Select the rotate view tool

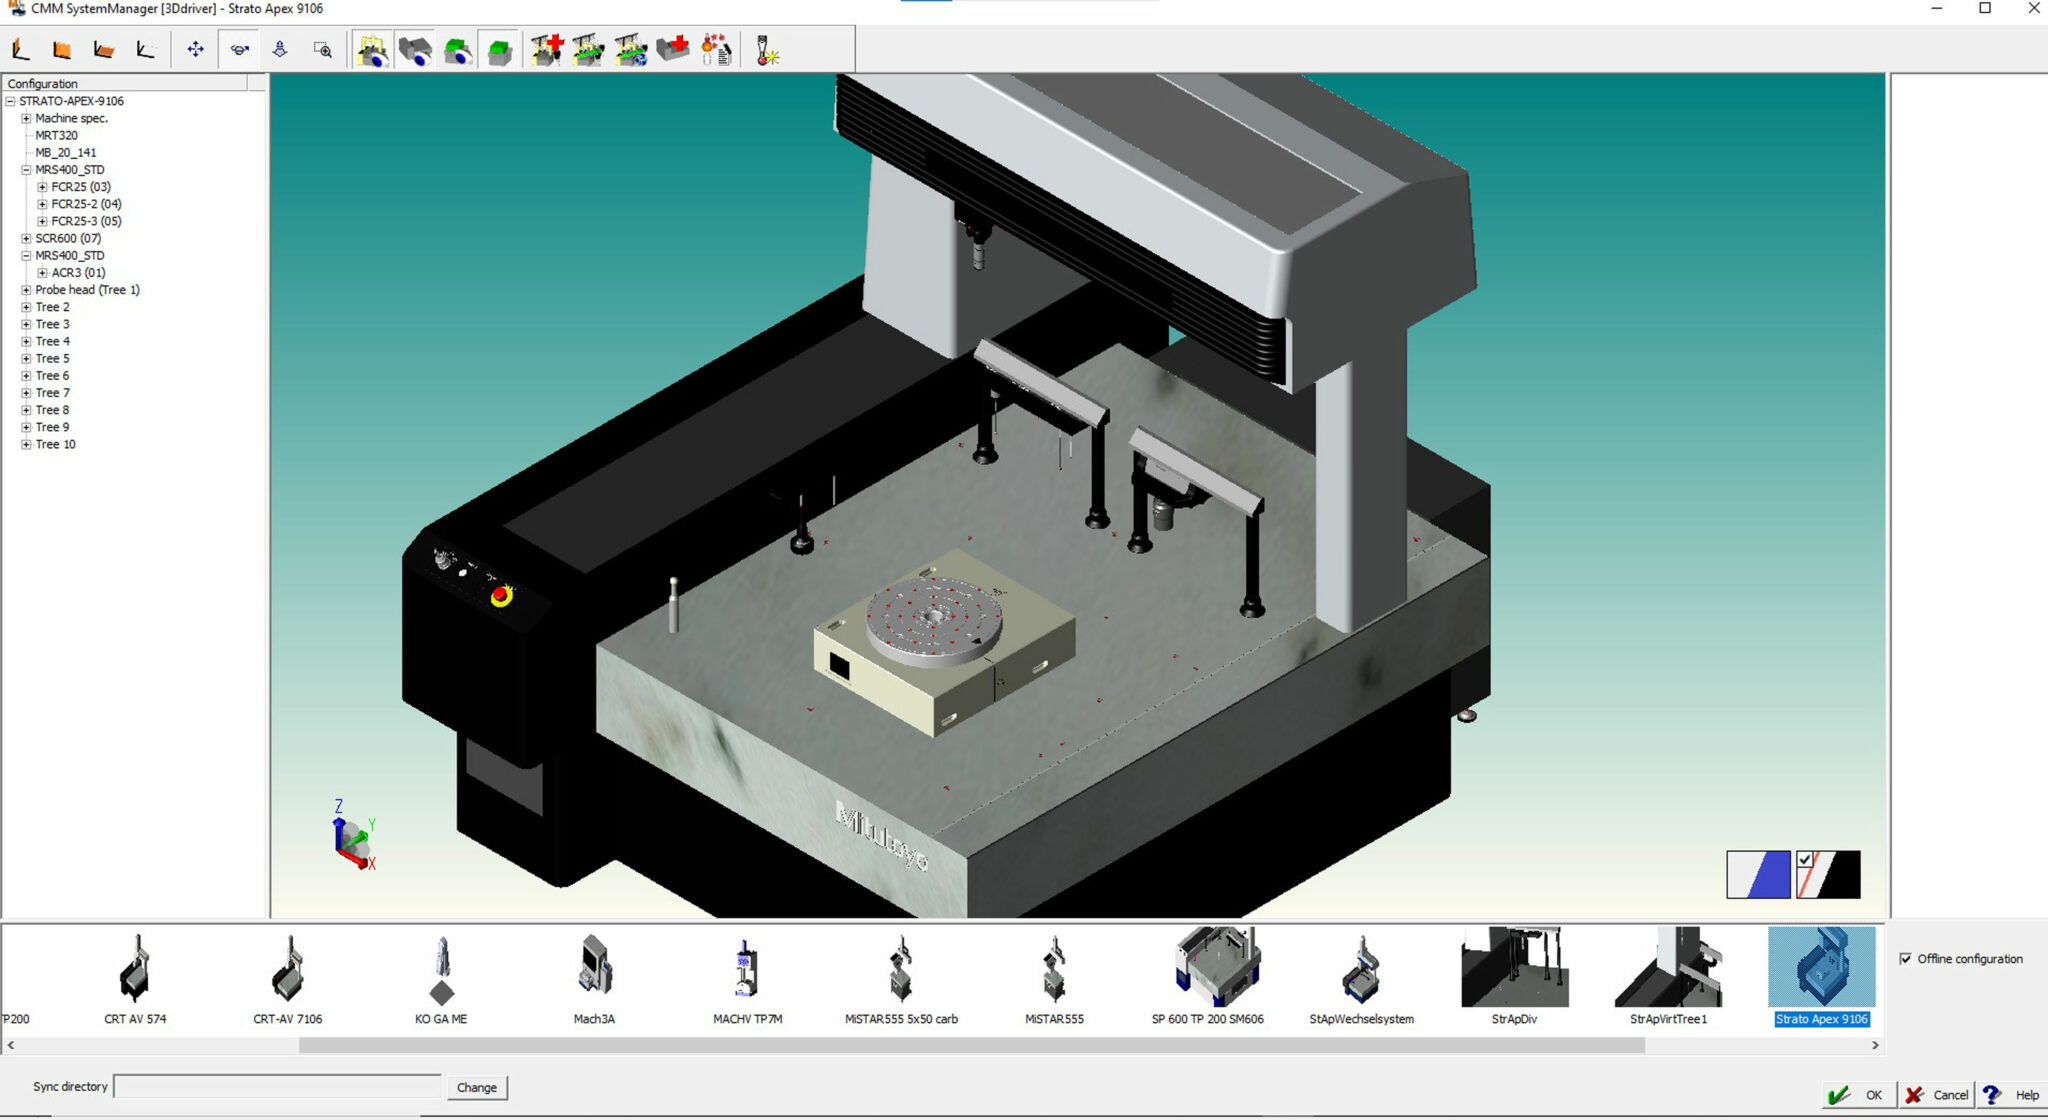[239, 49]
